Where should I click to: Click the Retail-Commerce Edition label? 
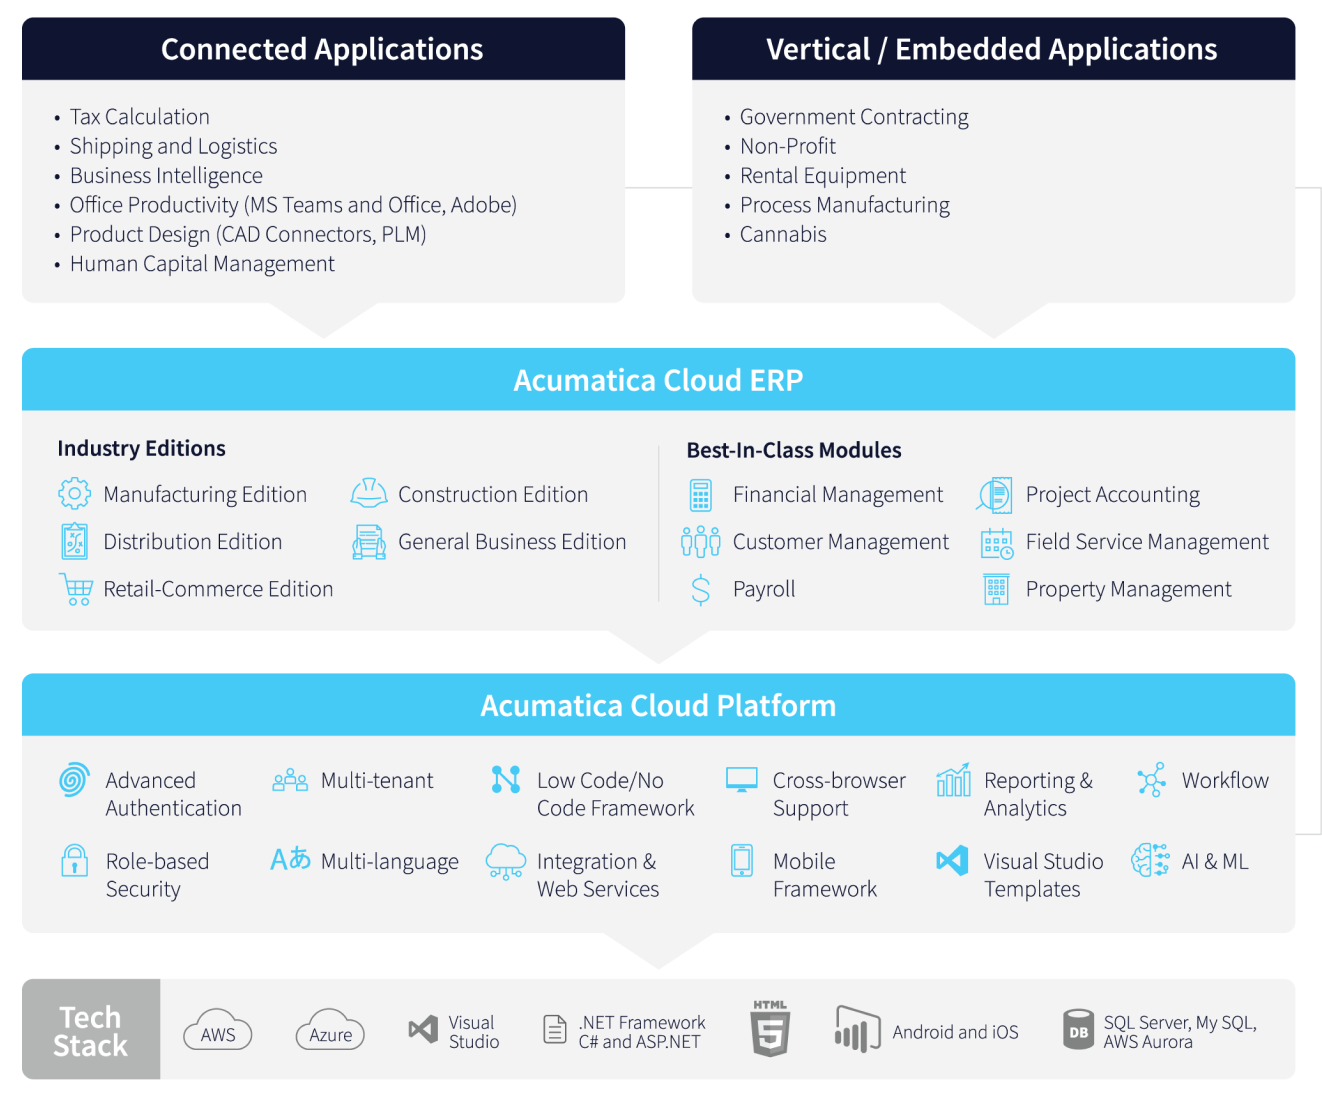coord(218,589)
